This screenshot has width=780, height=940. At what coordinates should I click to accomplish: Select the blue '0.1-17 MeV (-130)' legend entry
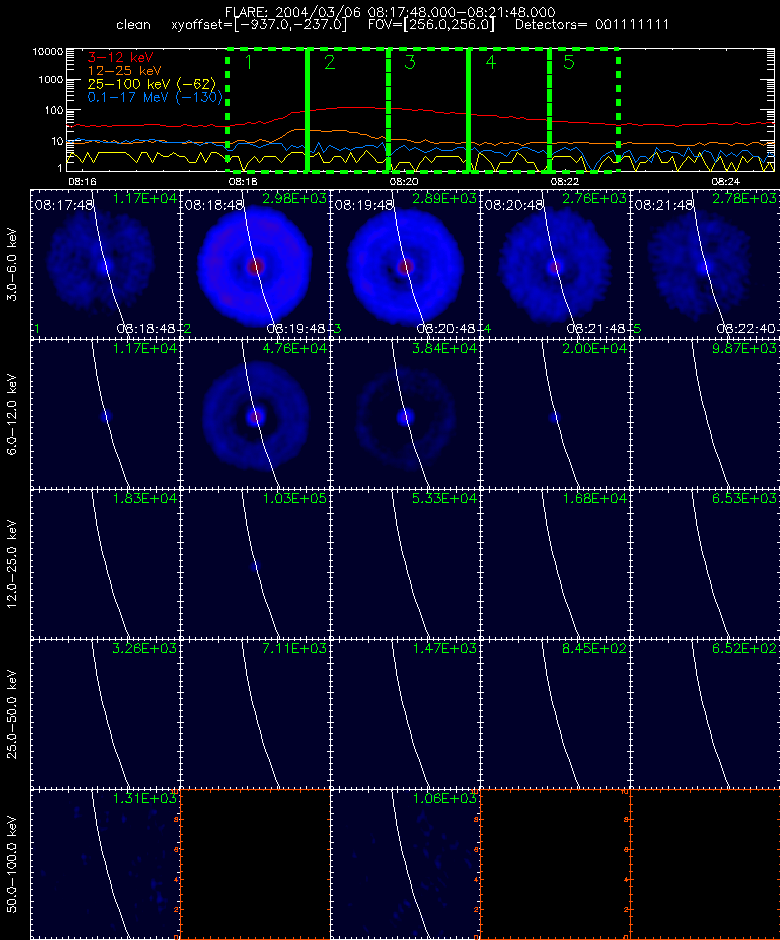(155, 97)
